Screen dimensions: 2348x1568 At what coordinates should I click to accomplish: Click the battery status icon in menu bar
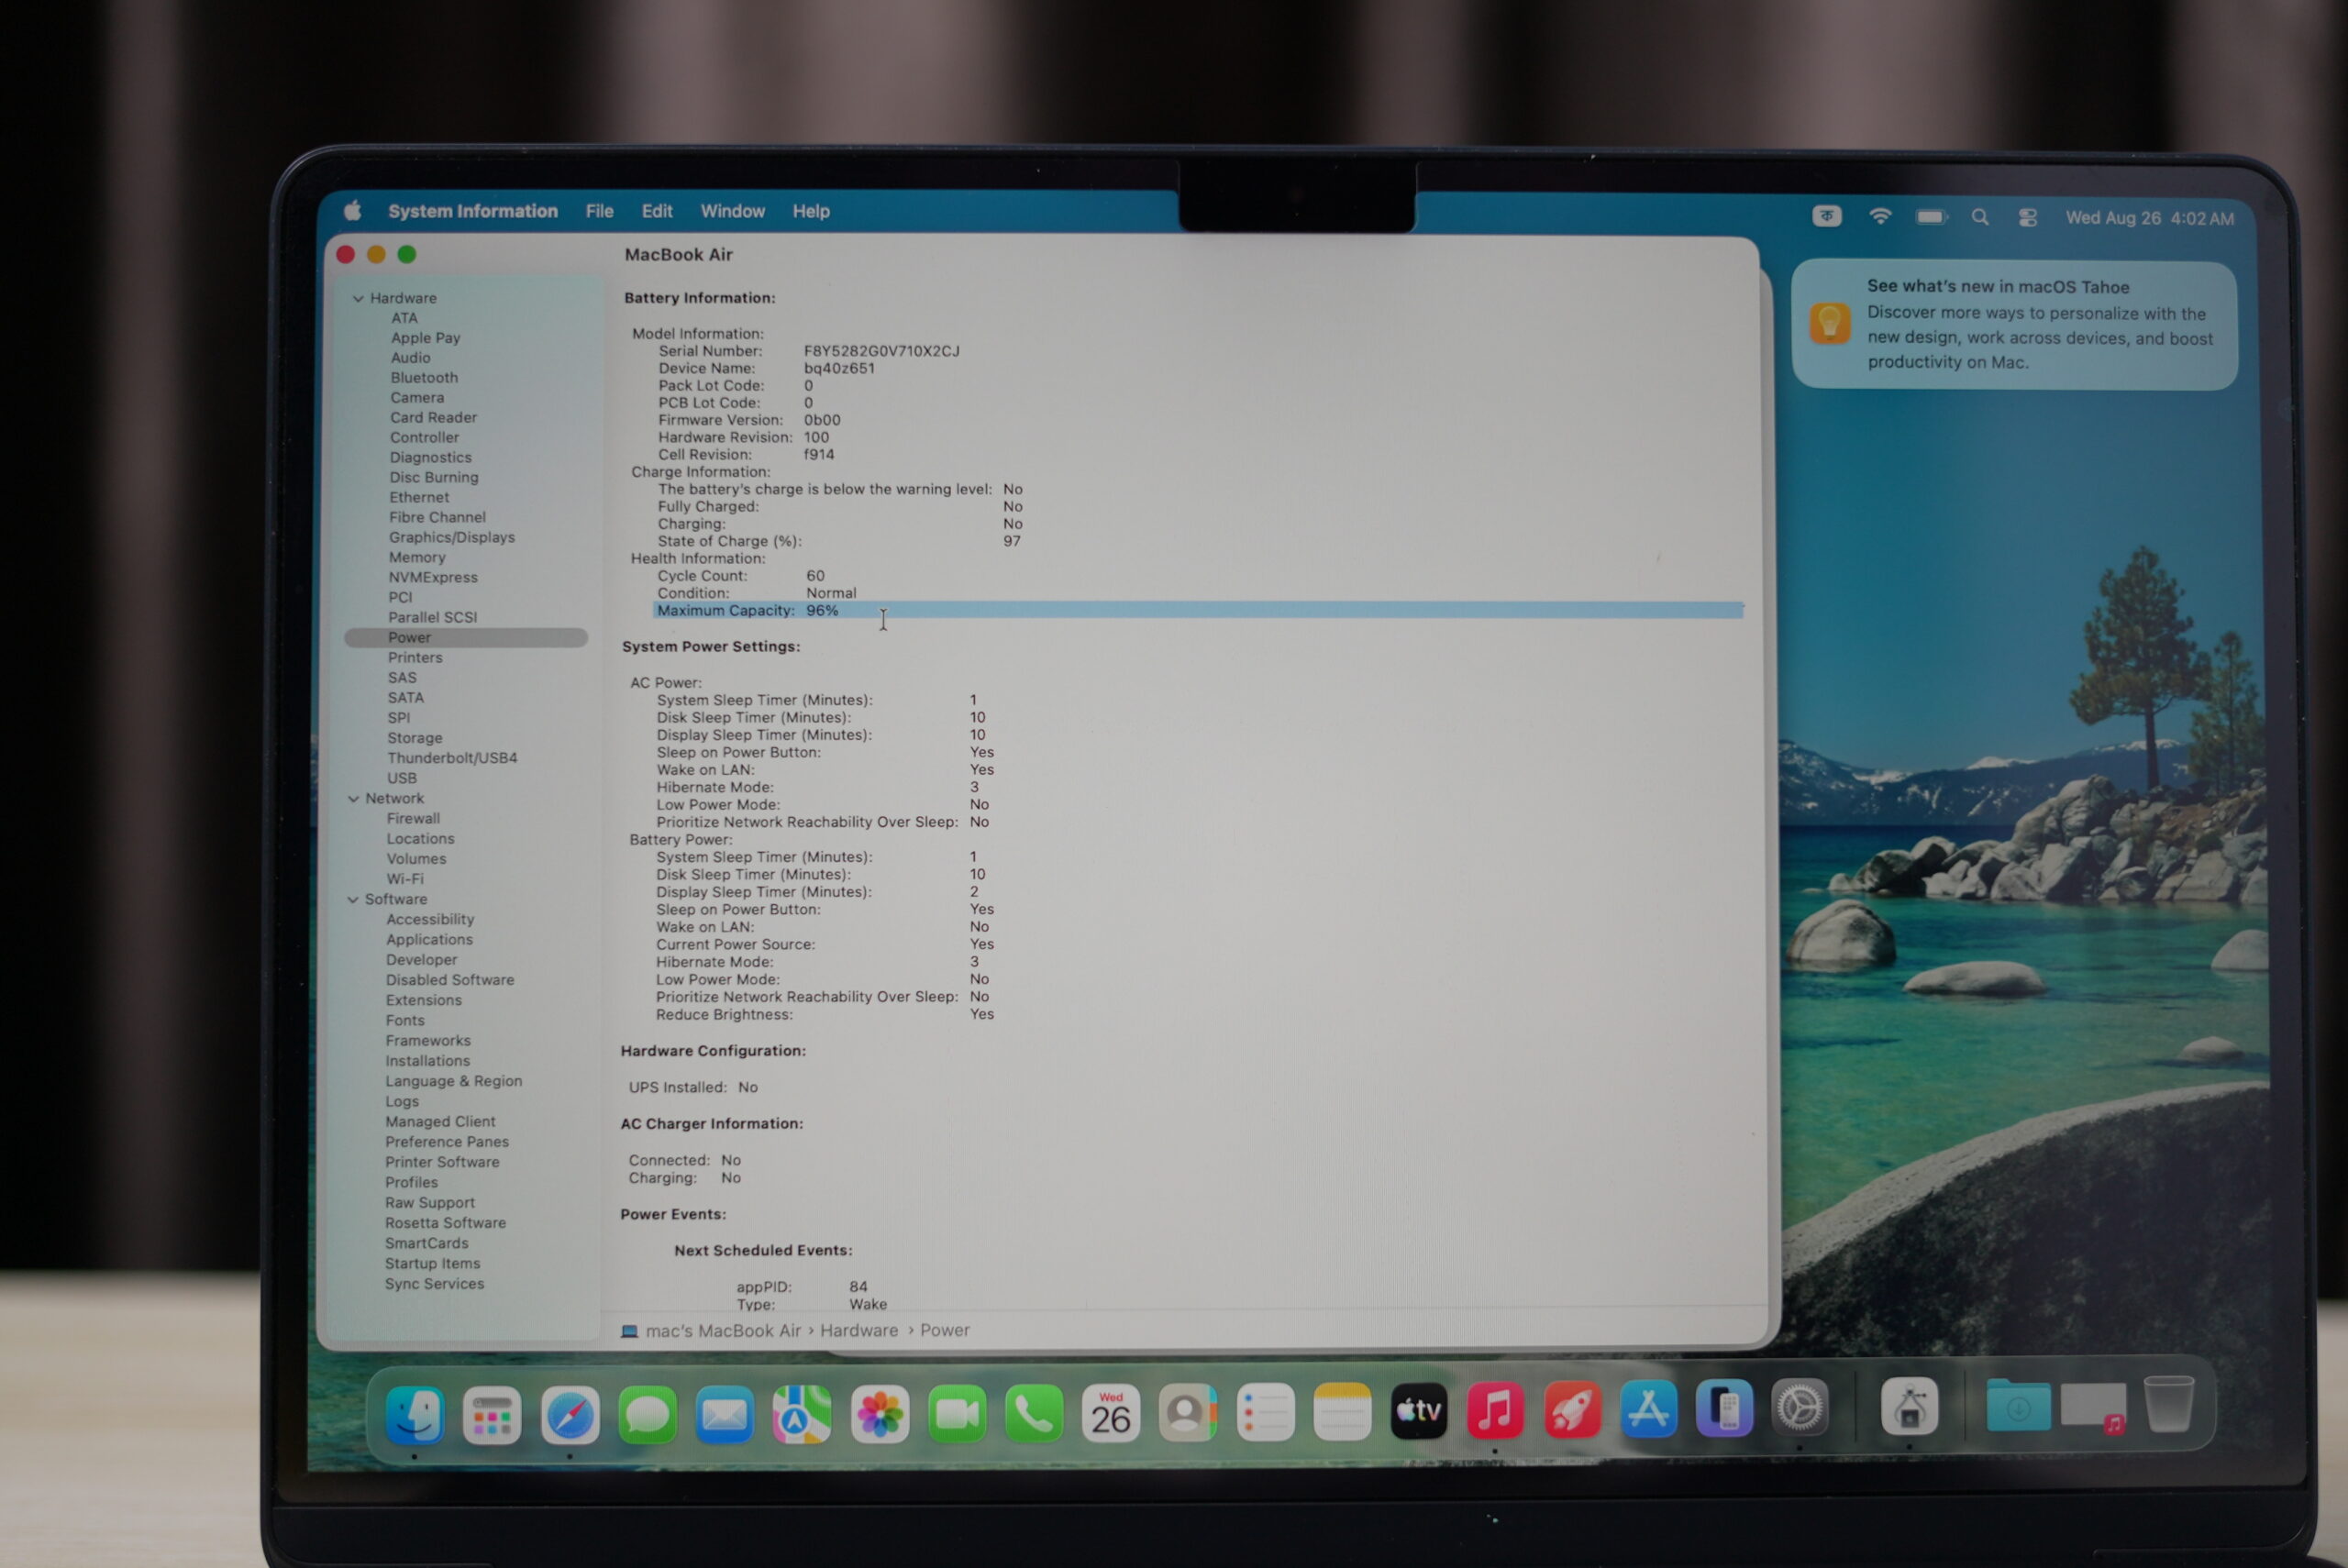click(x=1931, y=217)
